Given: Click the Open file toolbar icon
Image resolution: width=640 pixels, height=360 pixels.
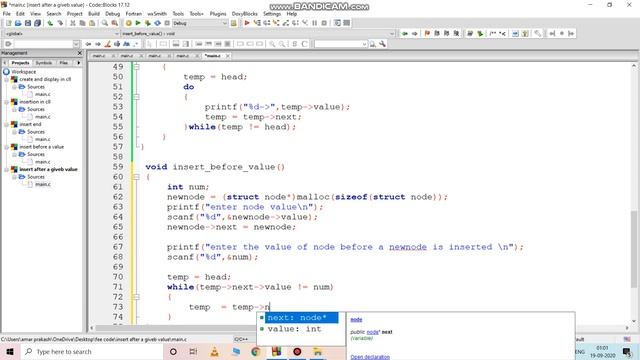Looking at the screenshot, I should 18,23.
